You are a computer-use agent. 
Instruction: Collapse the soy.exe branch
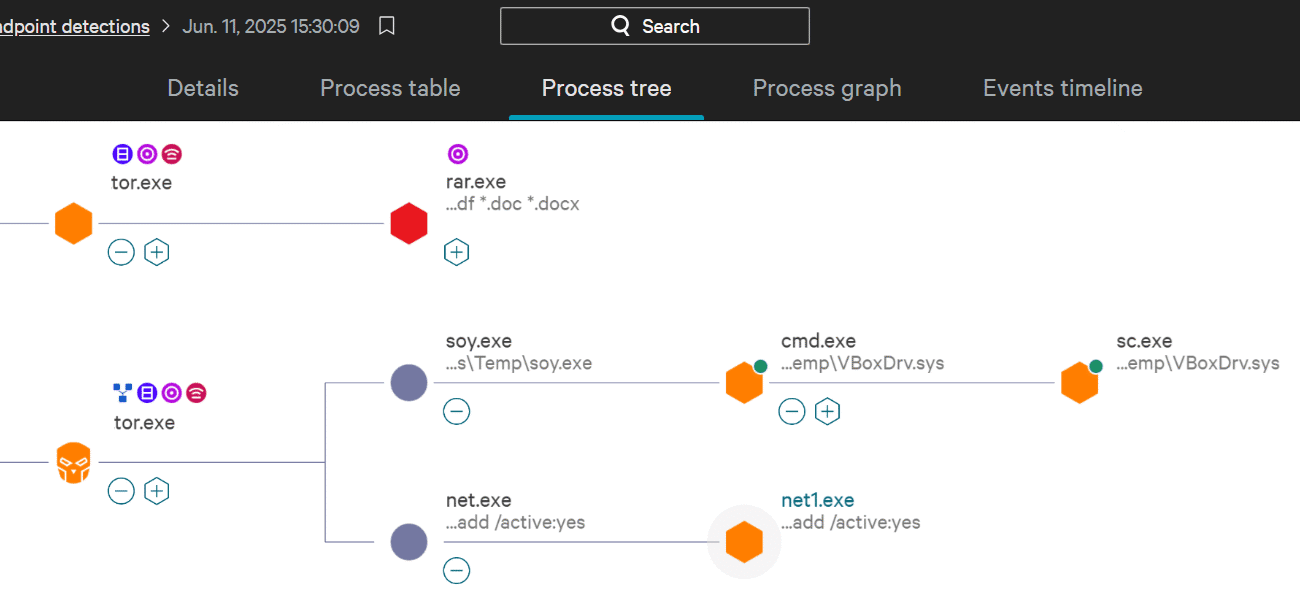pos(456,411)
